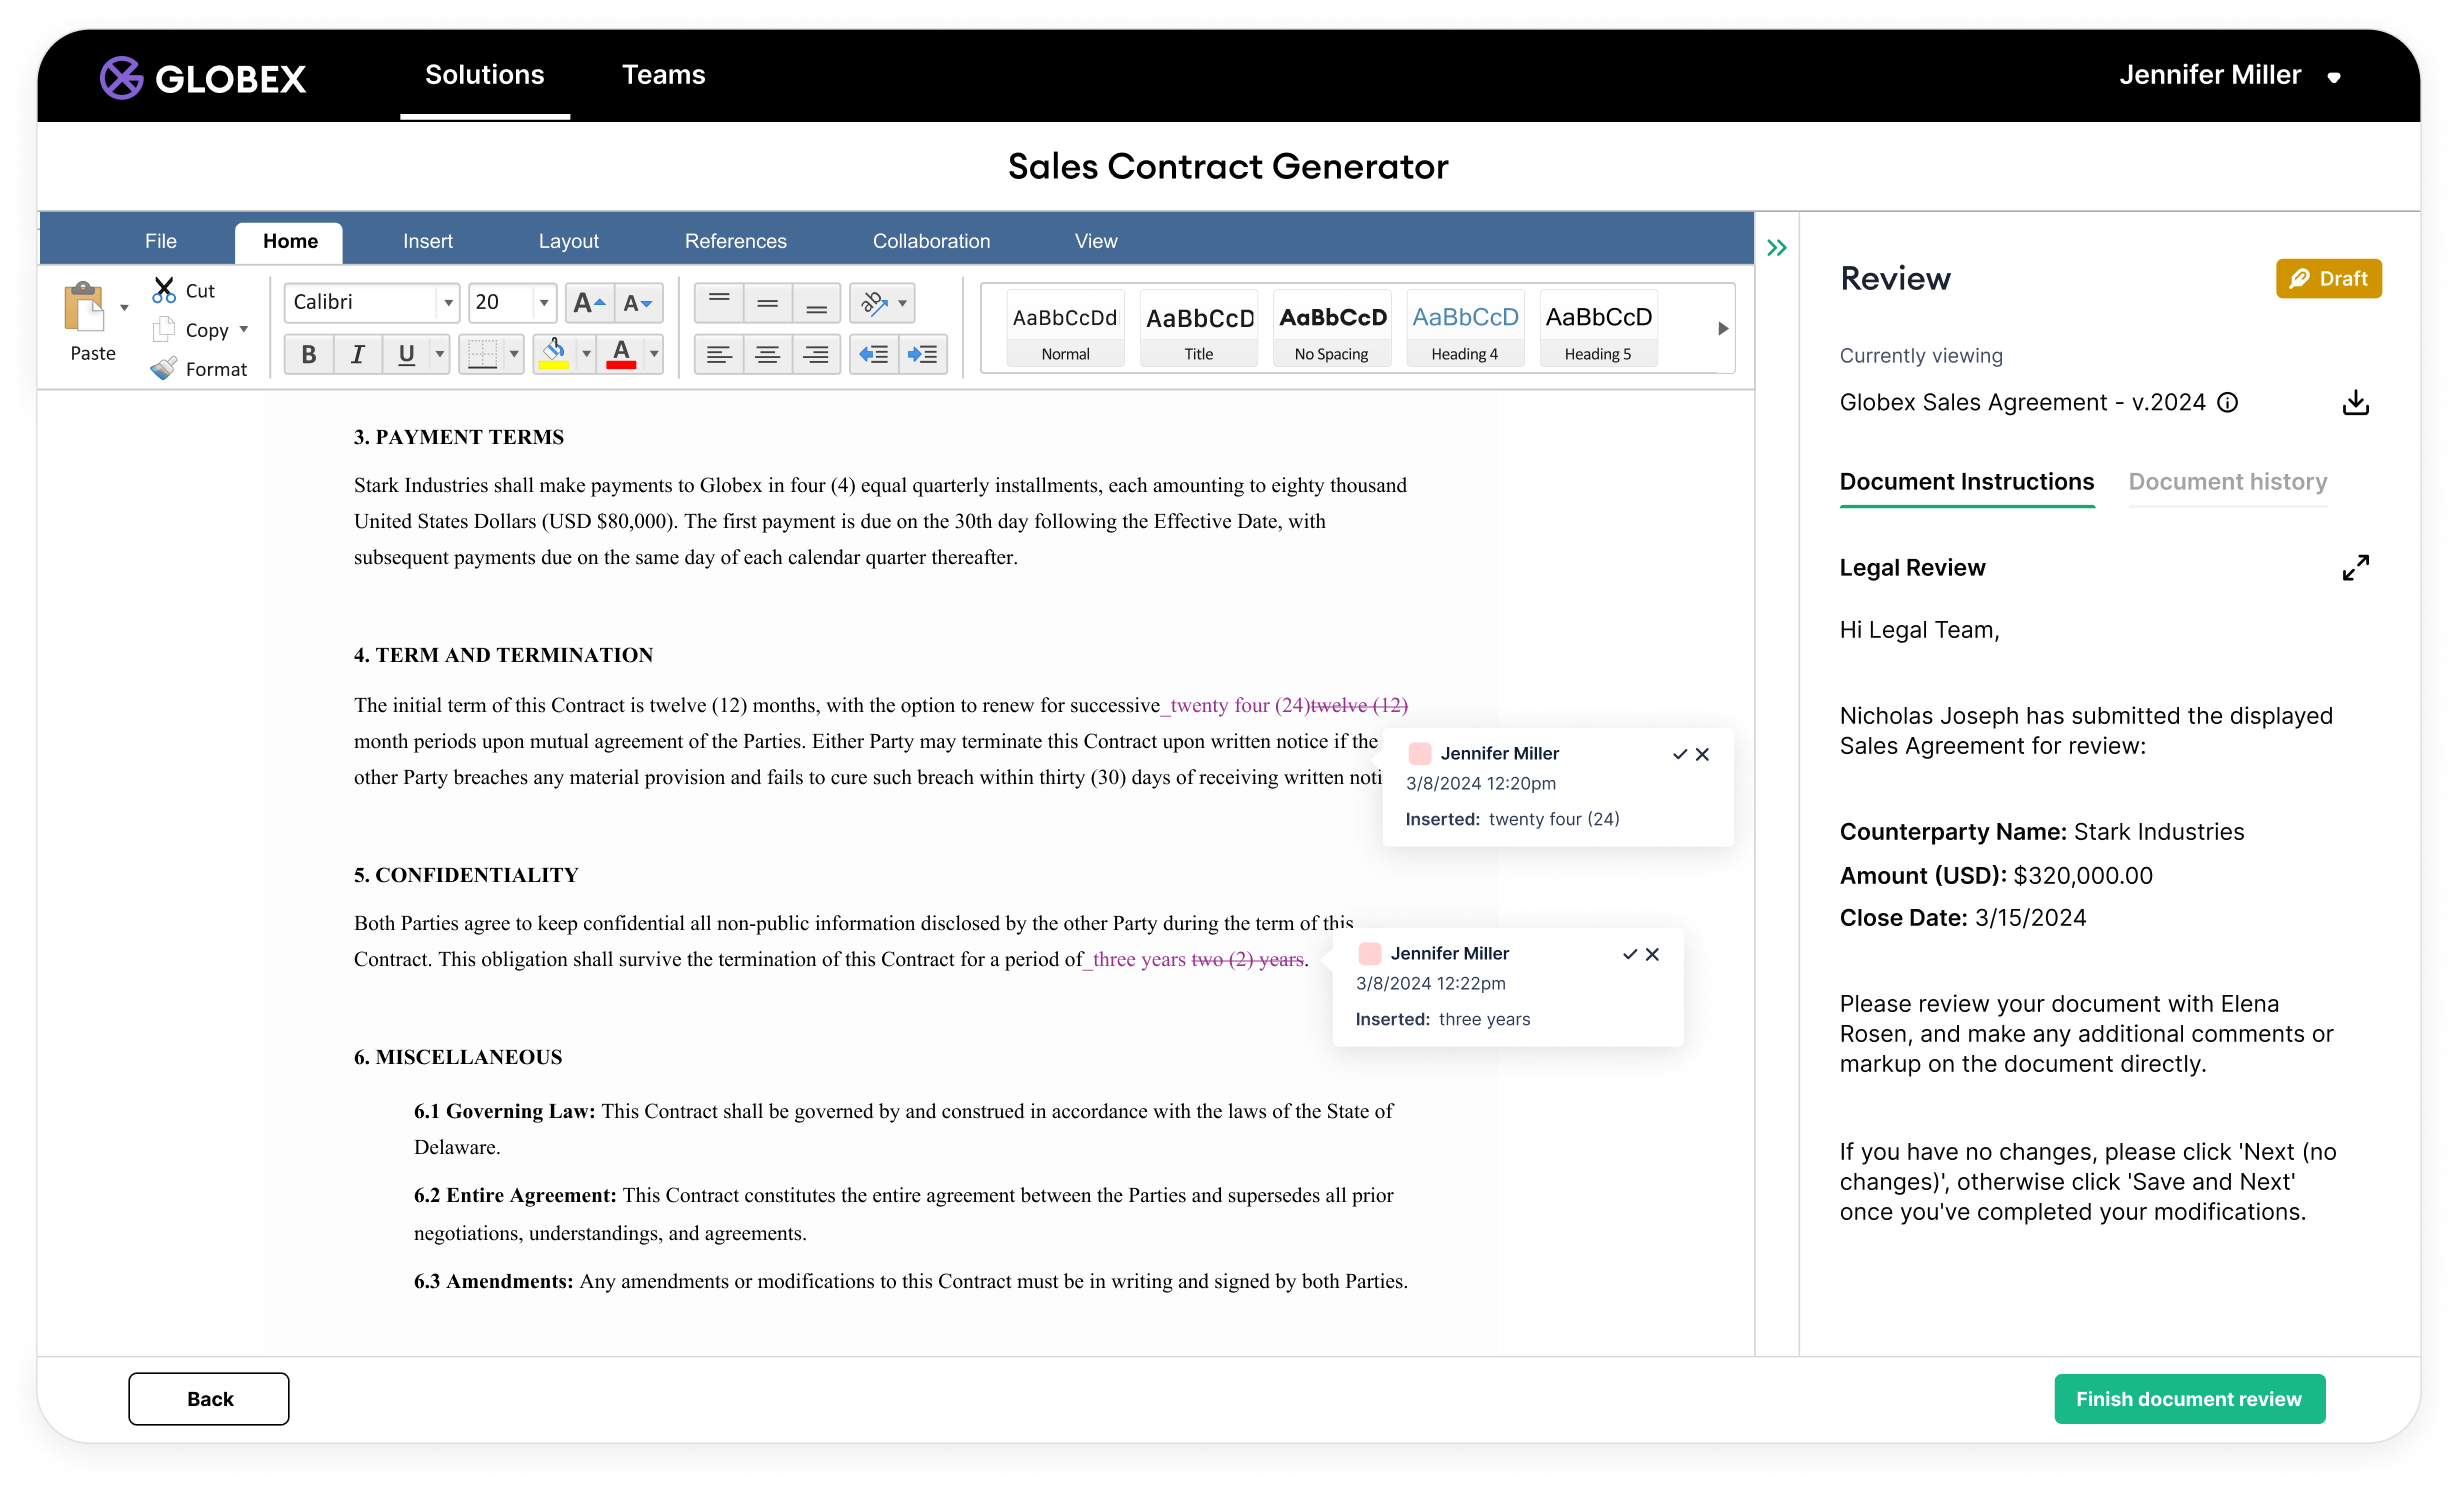
Task: Open the font size 20 dropdown
Action: click(x=543, y=302)
